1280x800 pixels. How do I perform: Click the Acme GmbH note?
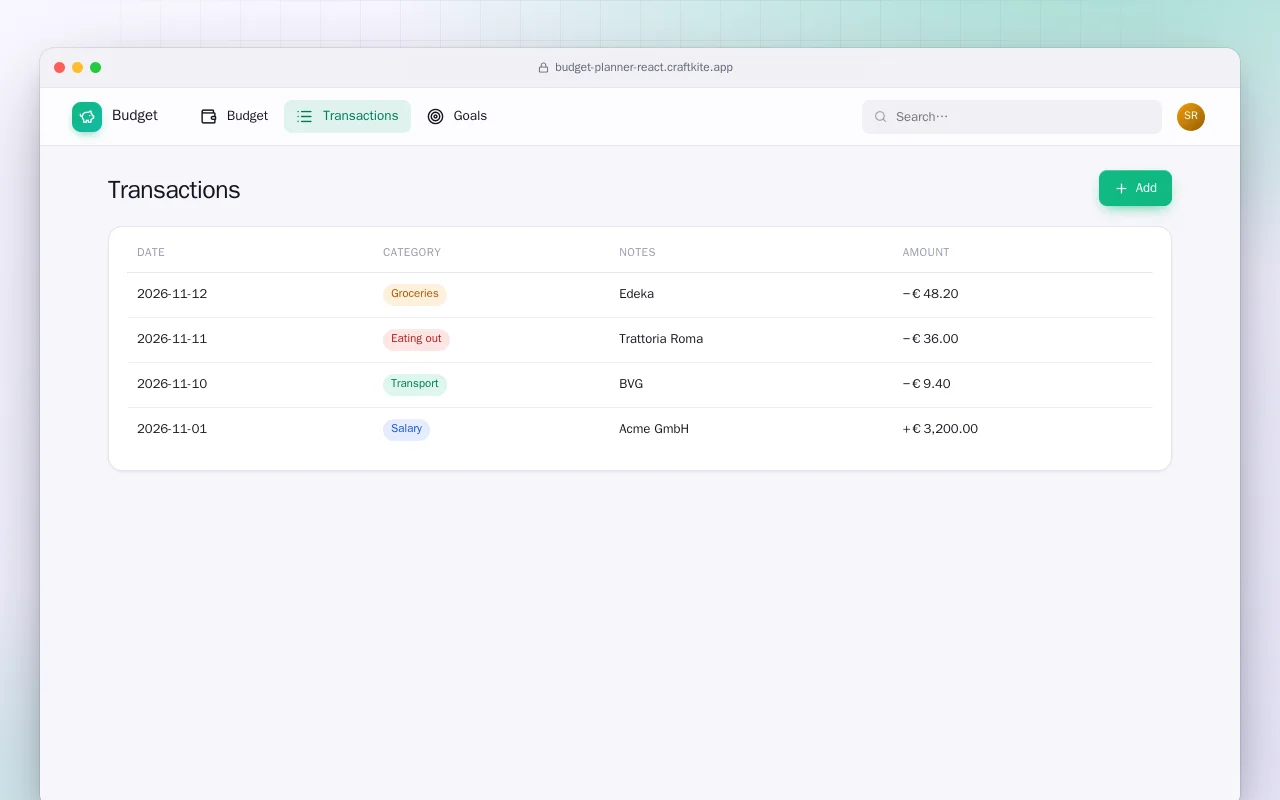[x=654, y=429]
